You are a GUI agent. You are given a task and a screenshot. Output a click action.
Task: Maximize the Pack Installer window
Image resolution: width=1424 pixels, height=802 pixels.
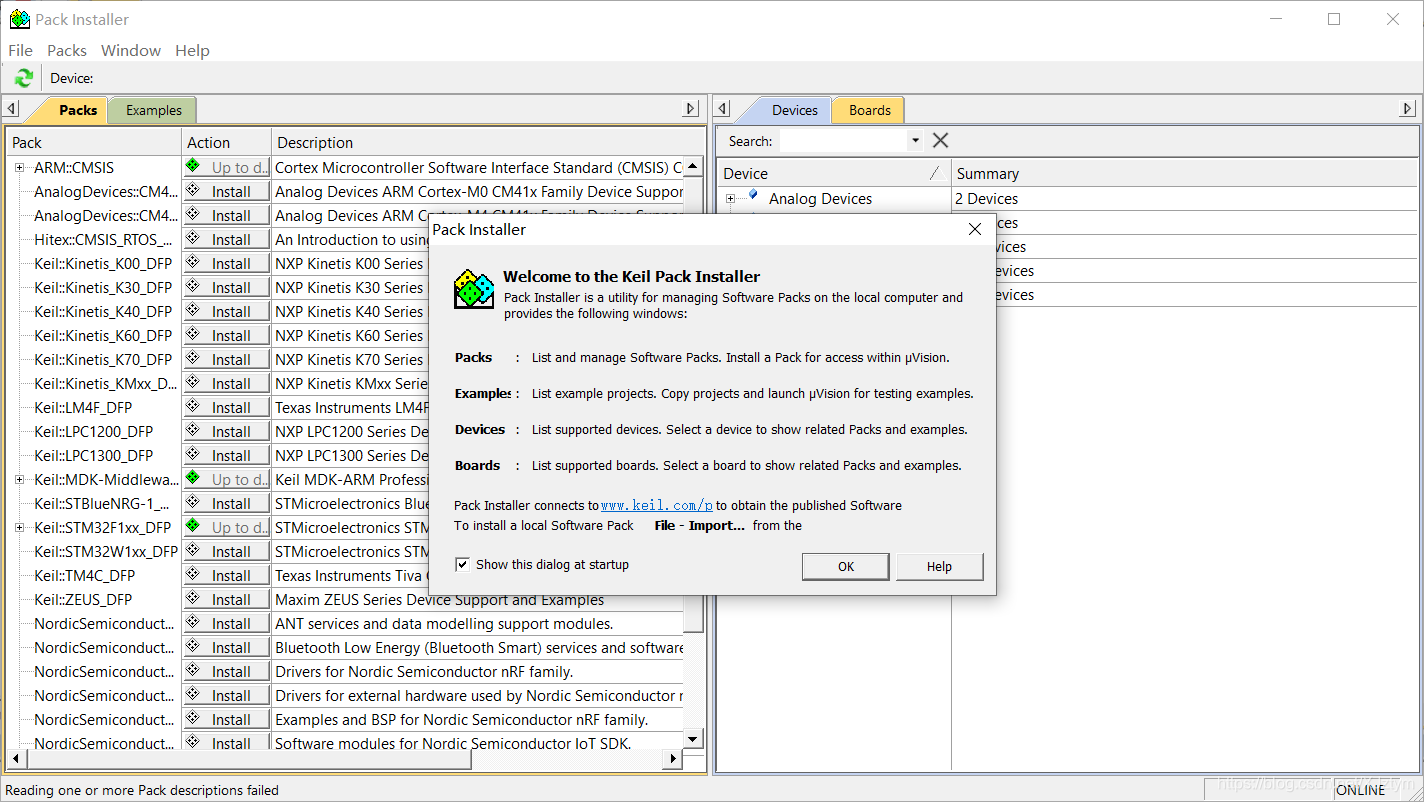(x=1334, y=19)
